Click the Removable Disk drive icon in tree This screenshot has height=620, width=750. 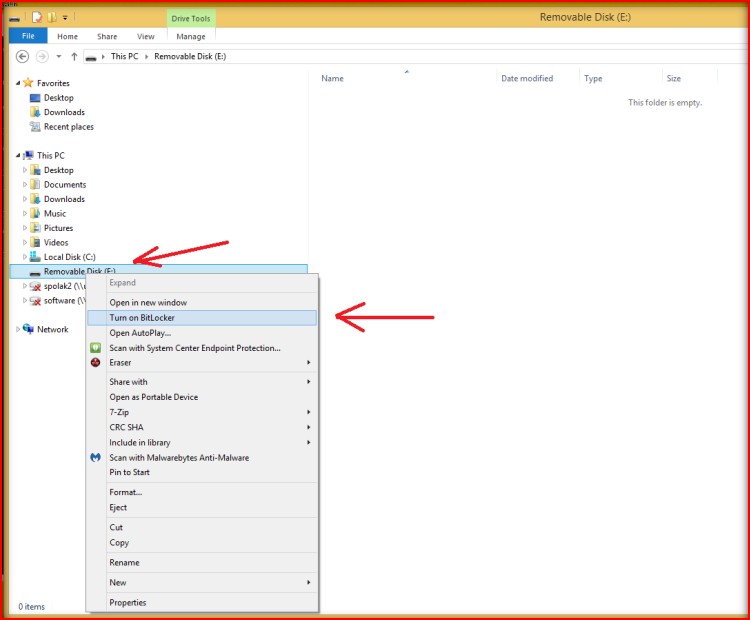point(35,273)
